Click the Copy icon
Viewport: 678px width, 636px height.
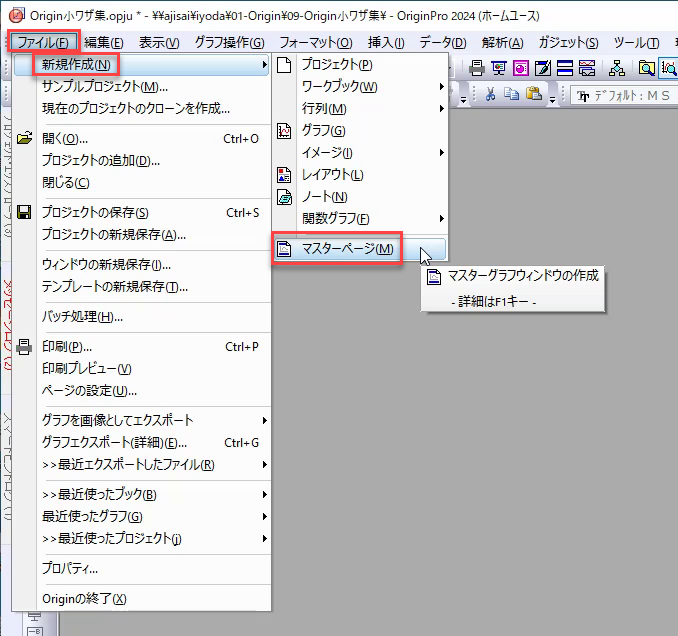coord(512,94)
